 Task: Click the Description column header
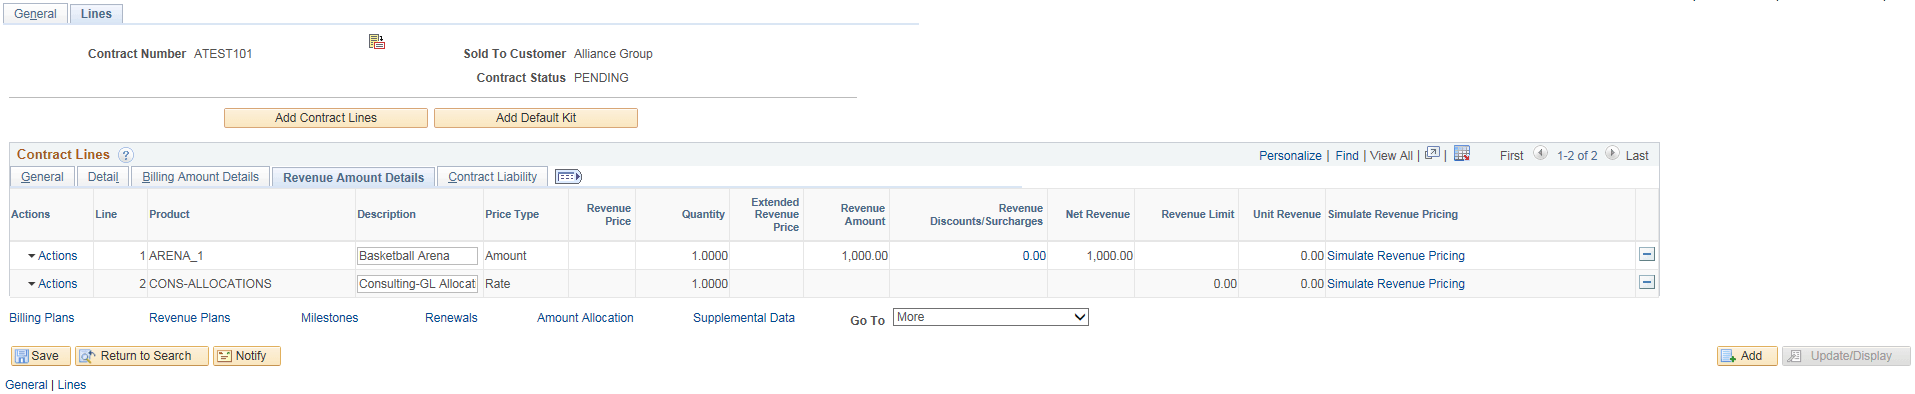tap(386, 214)
